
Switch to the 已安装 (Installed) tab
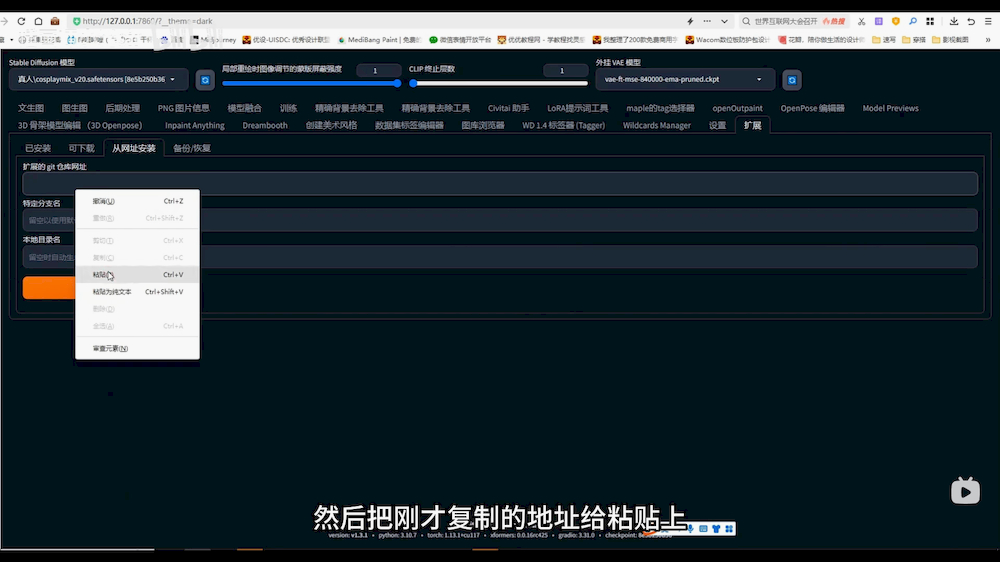point(38,148)
